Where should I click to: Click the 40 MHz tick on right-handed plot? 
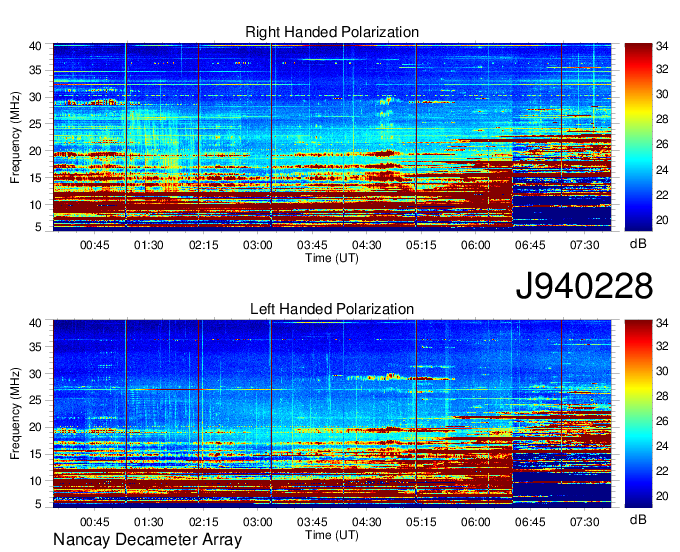pyautogui.click(x=35, y=46)
